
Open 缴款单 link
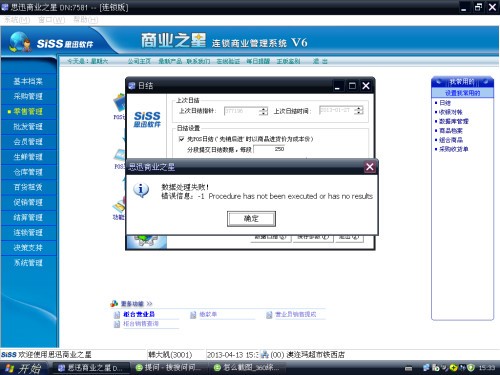click(x=208, y=314)
